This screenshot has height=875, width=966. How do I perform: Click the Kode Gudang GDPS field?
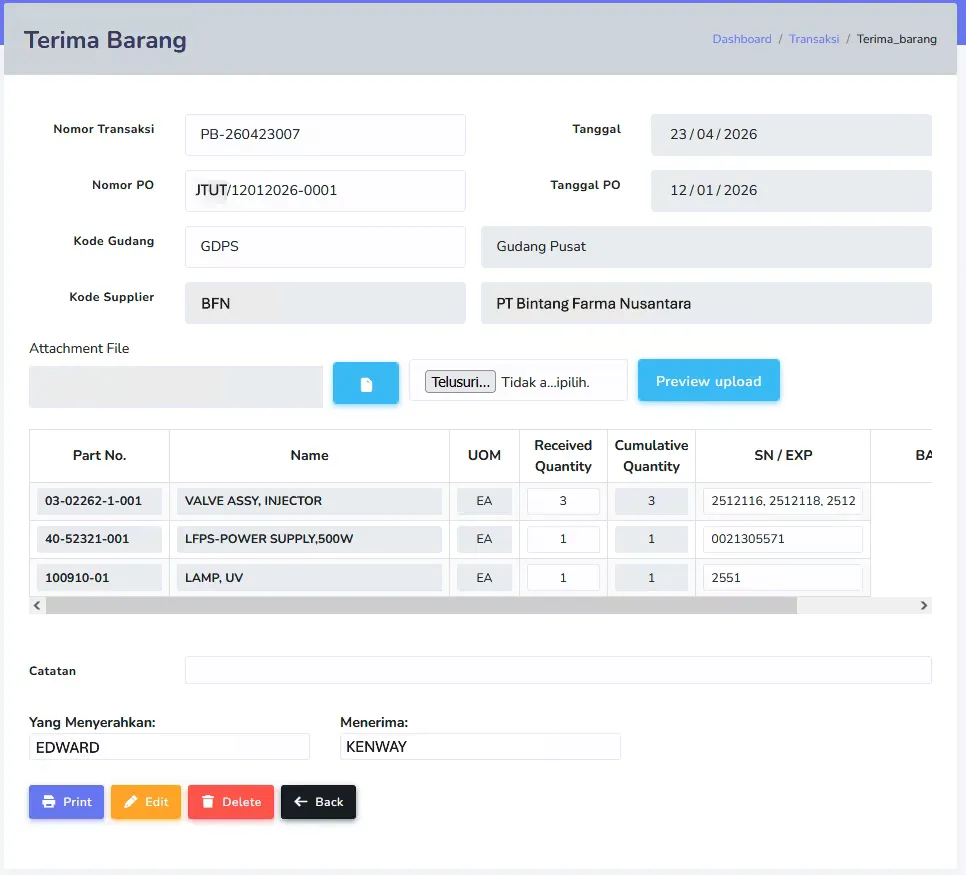(325, 246)
